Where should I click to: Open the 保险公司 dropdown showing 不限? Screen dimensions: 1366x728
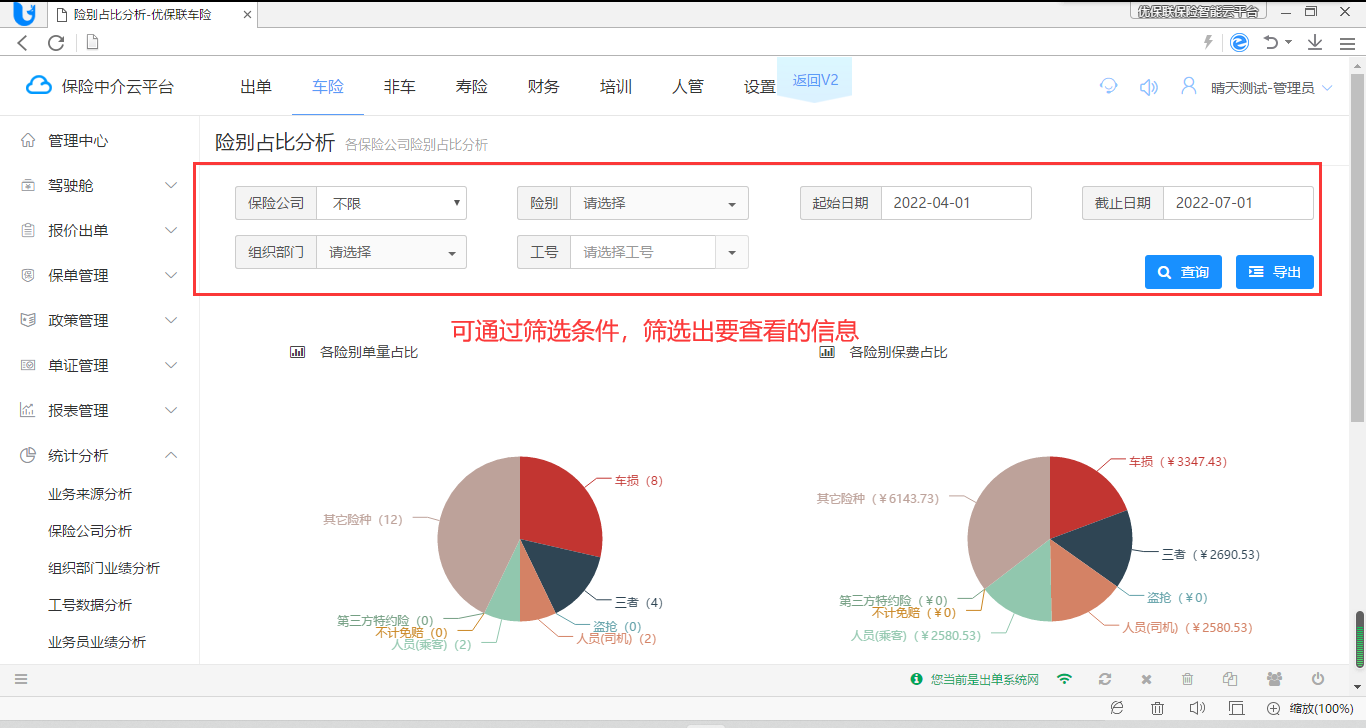[x=391, y=203]
